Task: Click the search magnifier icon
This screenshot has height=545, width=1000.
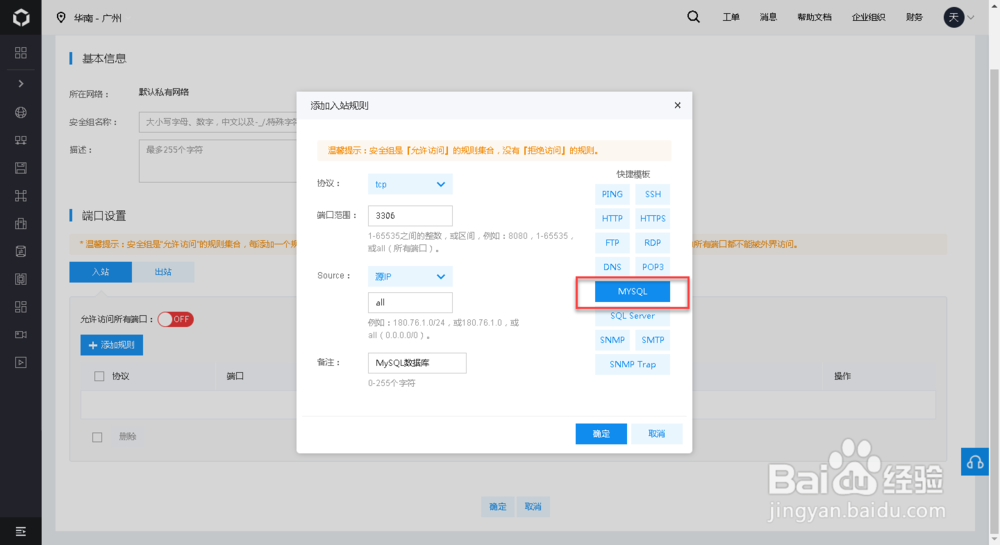Action: tap(693, 17)
